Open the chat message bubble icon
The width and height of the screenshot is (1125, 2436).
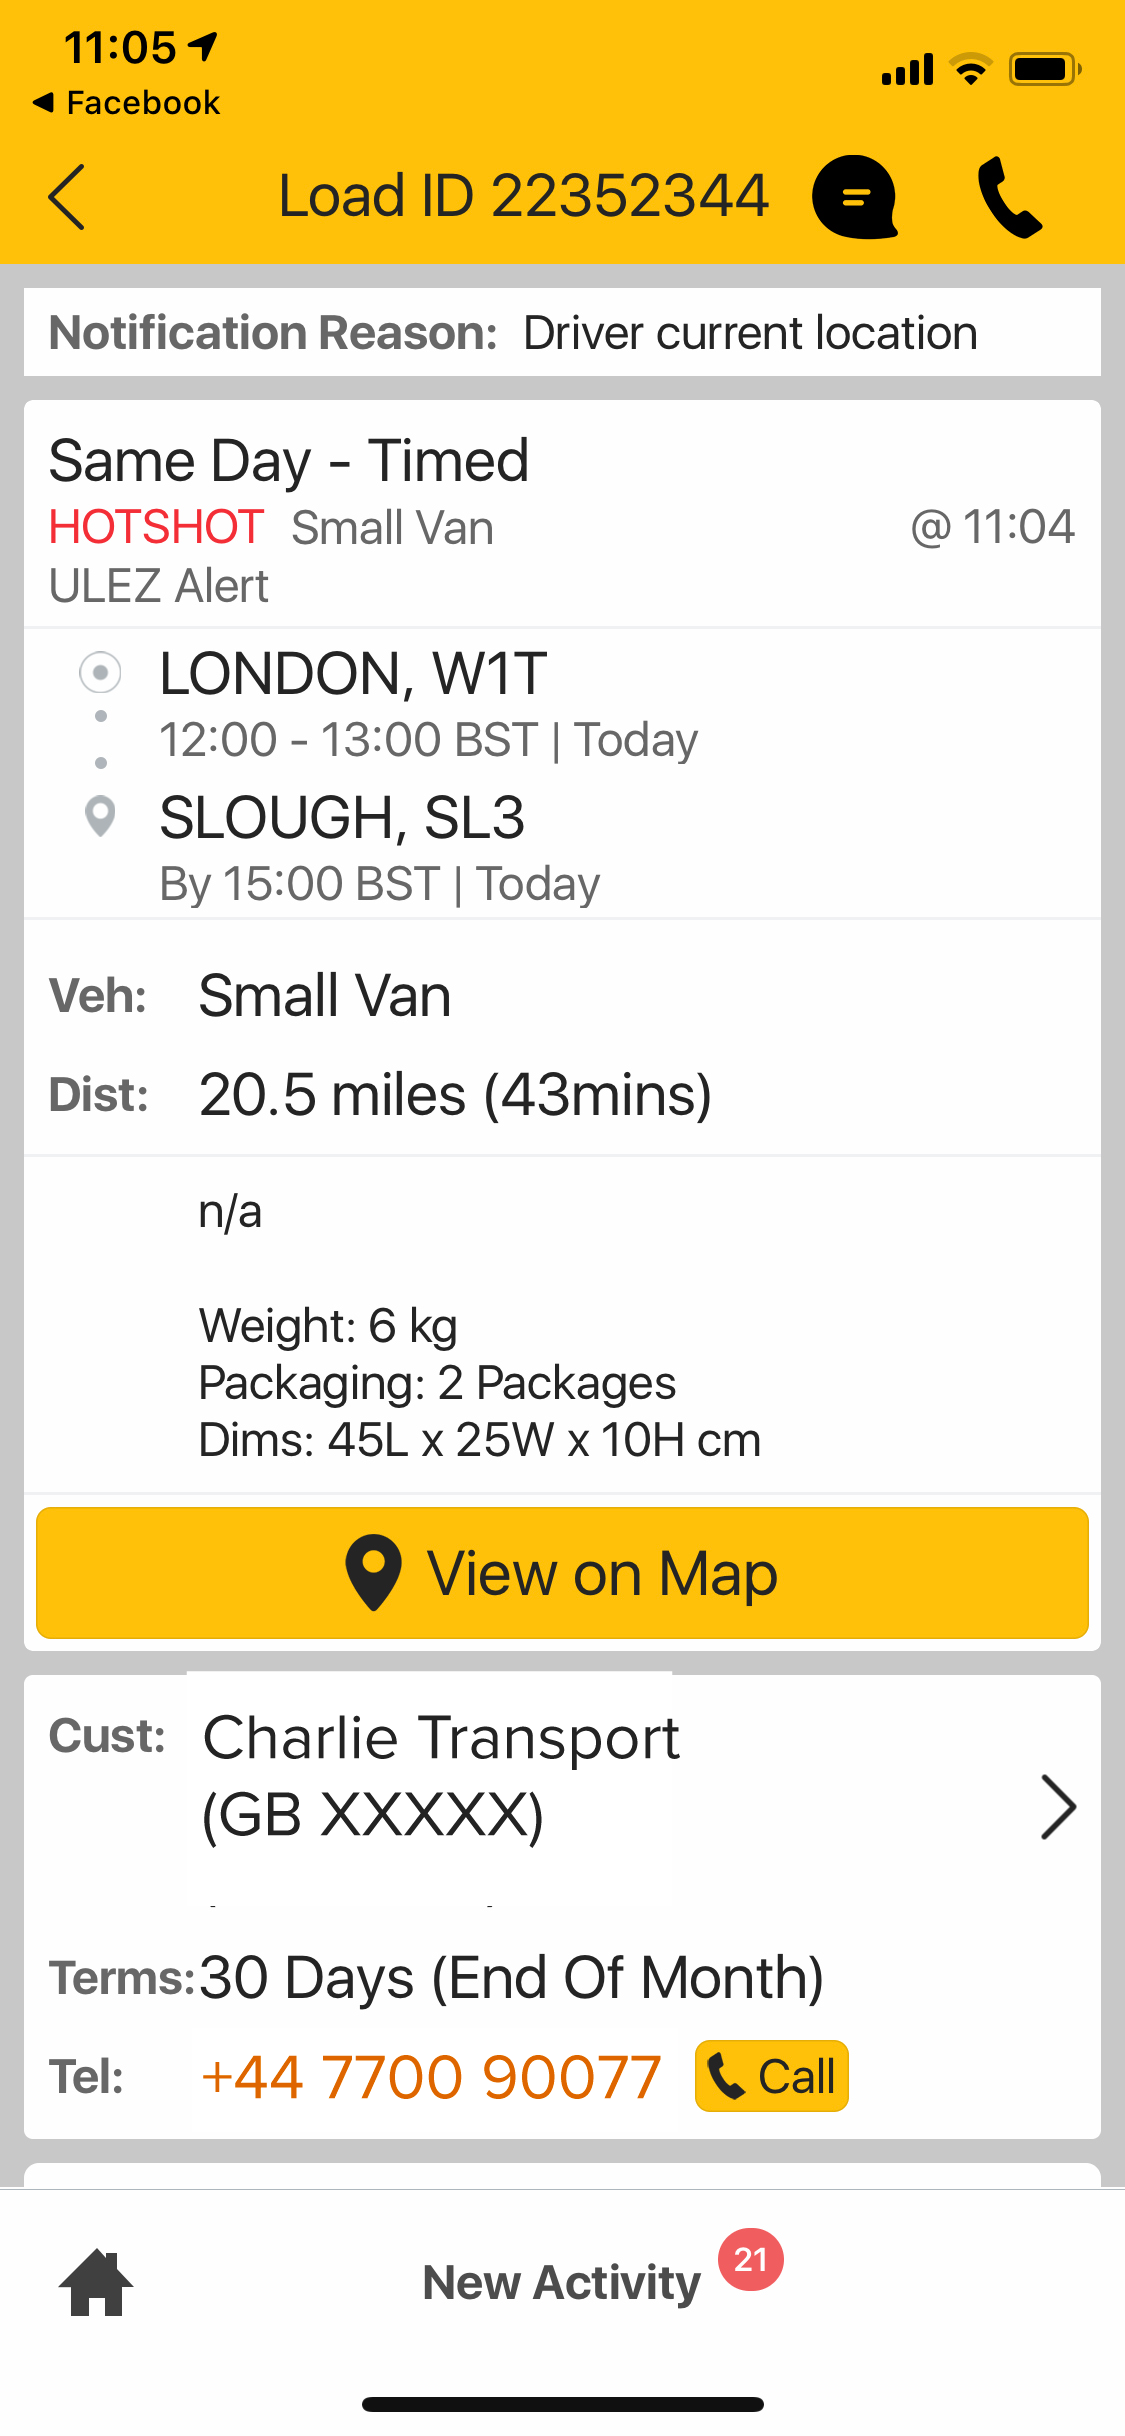pyautogui.click(x=854, y=197)
